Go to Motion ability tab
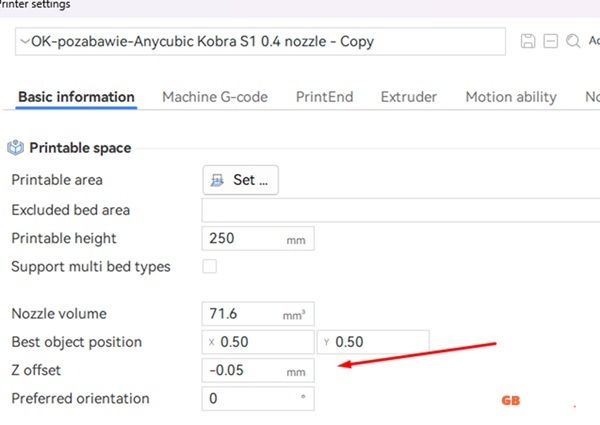The image size is (600, 425). [x=510, y=97]
